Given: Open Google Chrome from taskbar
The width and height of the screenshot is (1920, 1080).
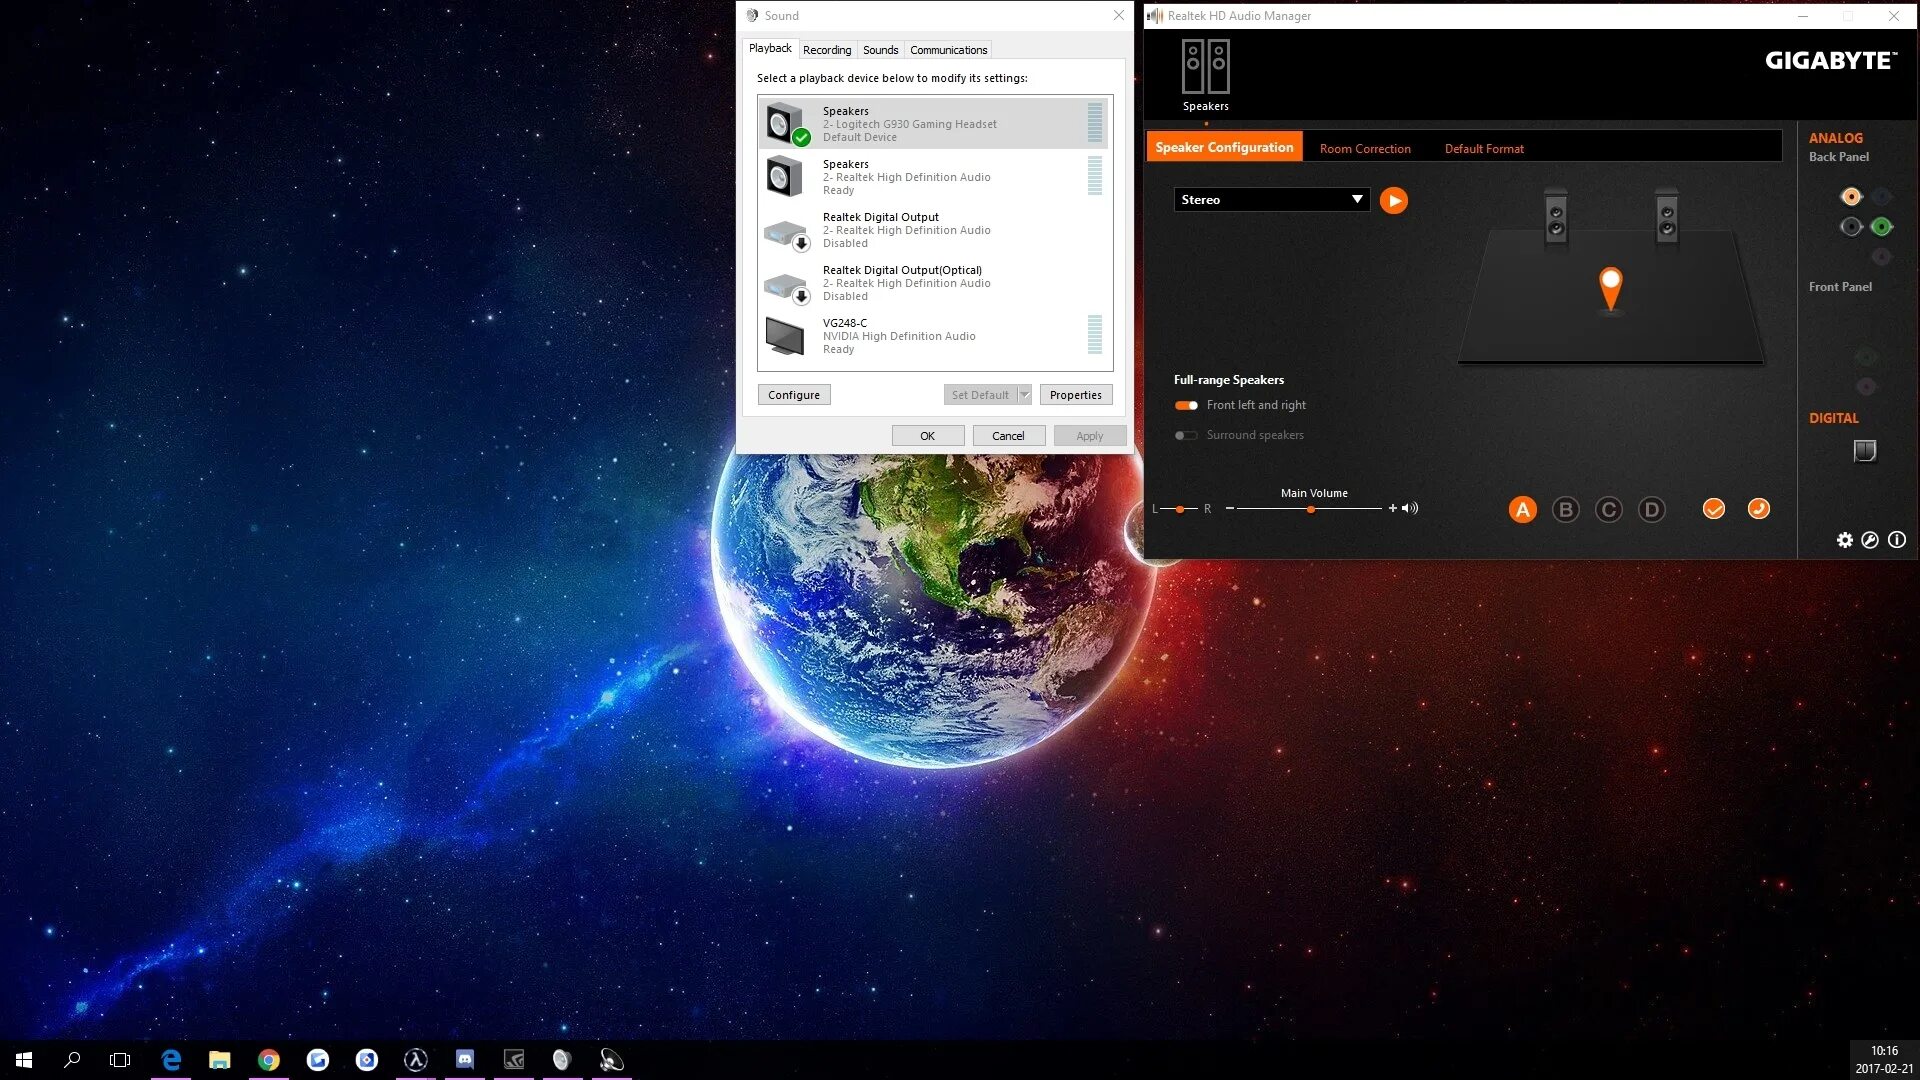Looking at the screenshot, I should tap(268, 1060).
